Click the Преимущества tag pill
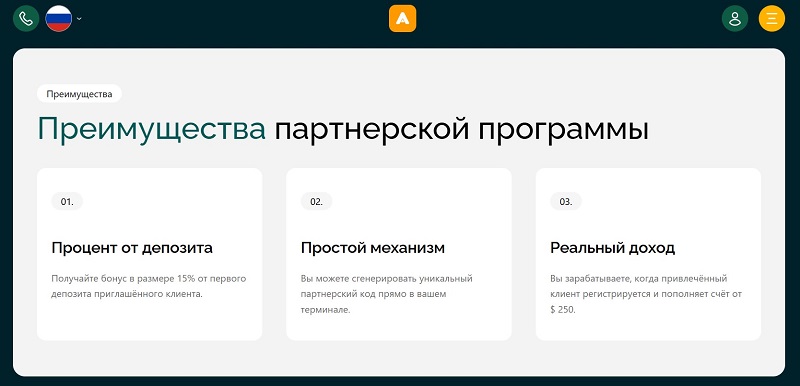Viewport: 800px width, 386px height. click(x=79, y=94)
